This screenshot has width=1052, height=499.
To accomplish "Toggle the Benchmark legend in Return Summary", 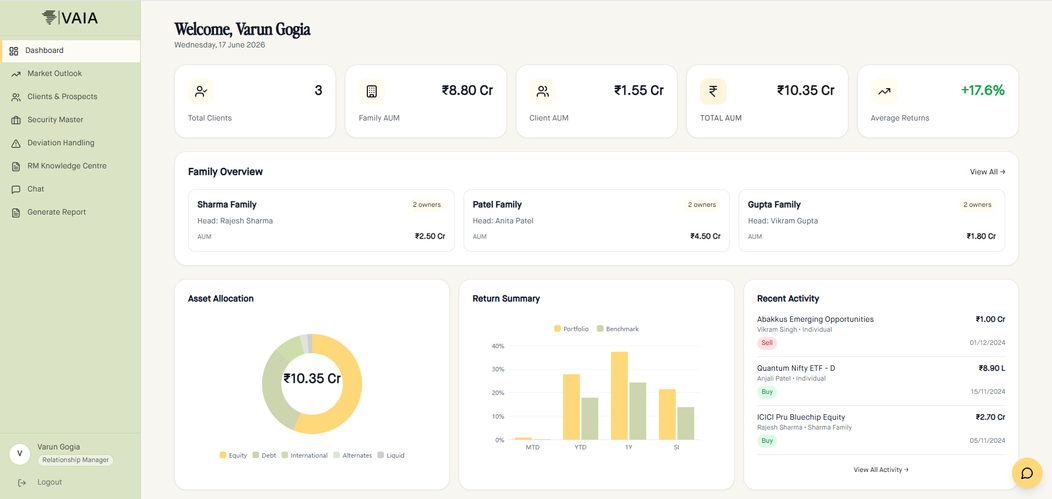I will click(x=600, y=329).
